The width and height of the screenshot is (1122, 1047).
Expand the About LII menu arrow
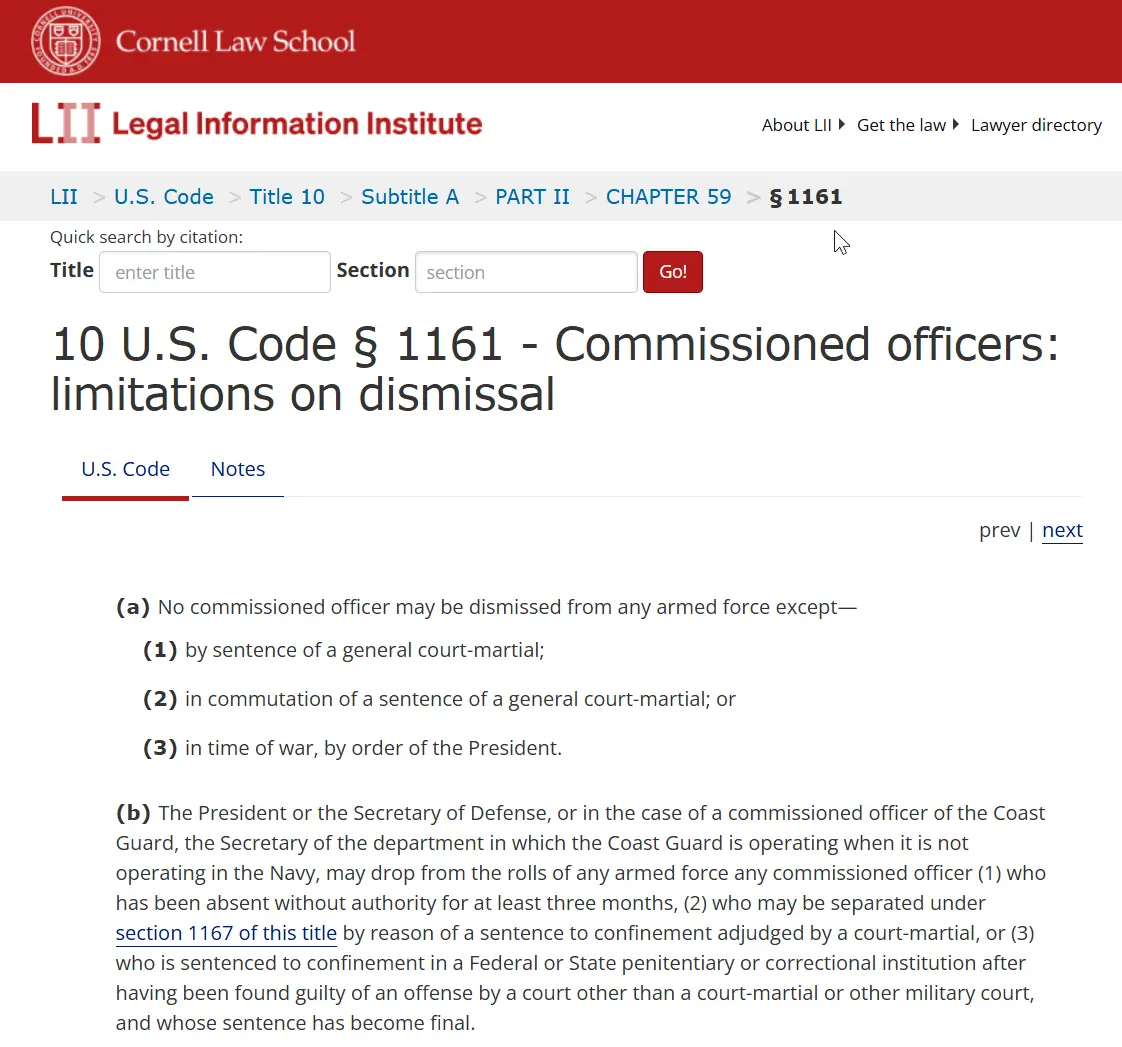click(x=840, y=125)
